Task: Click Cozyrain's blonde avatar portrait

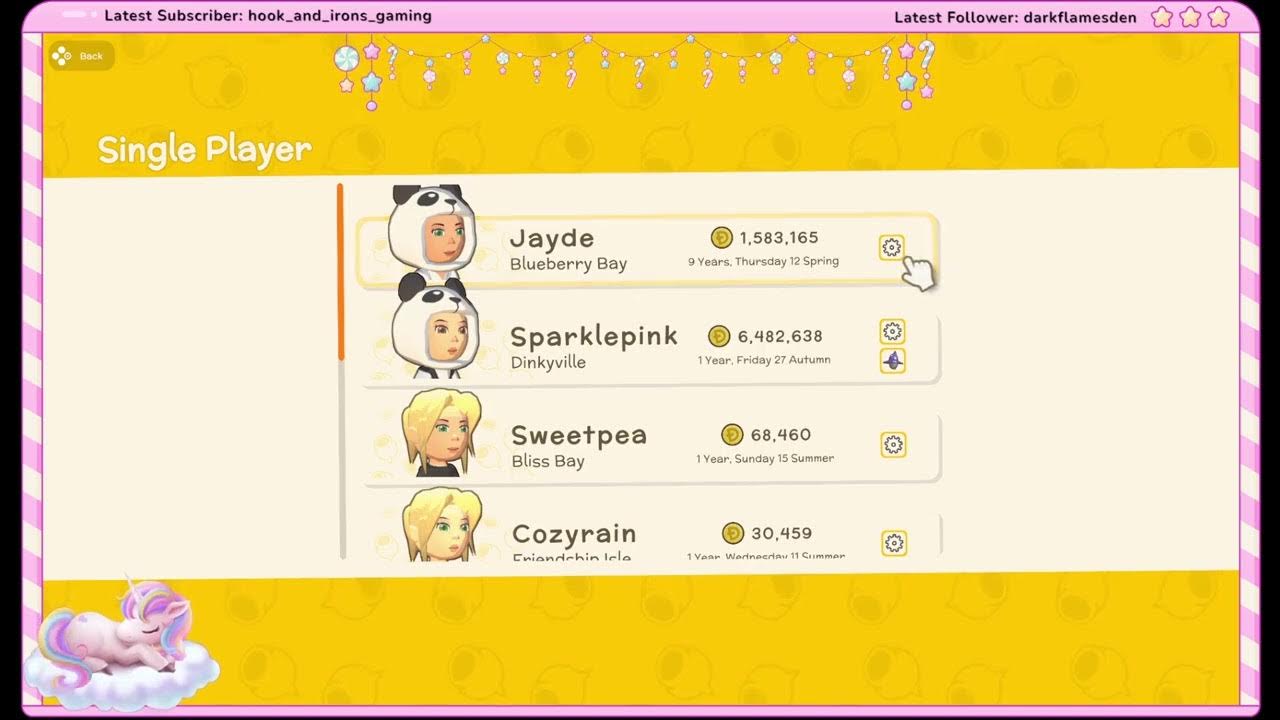Action: 442,525
